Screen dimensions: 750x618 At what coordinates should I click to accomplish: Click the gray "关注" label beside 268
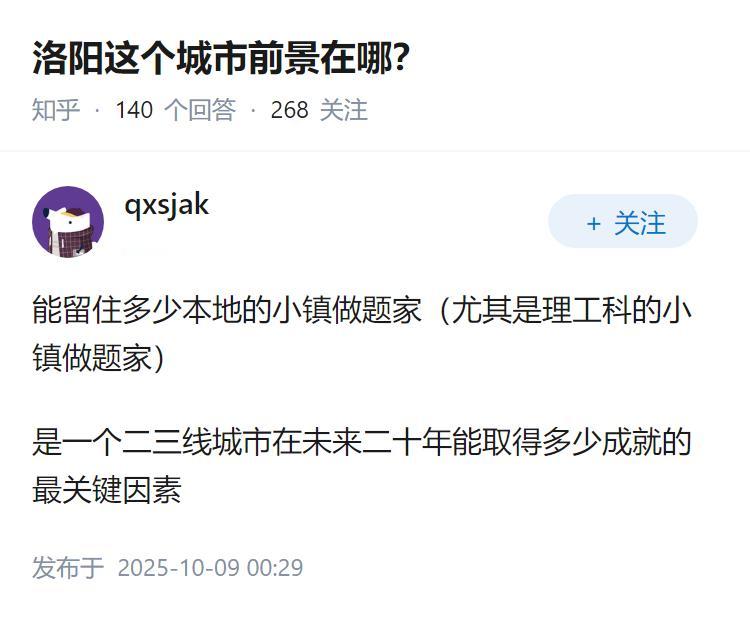point(344,109)
